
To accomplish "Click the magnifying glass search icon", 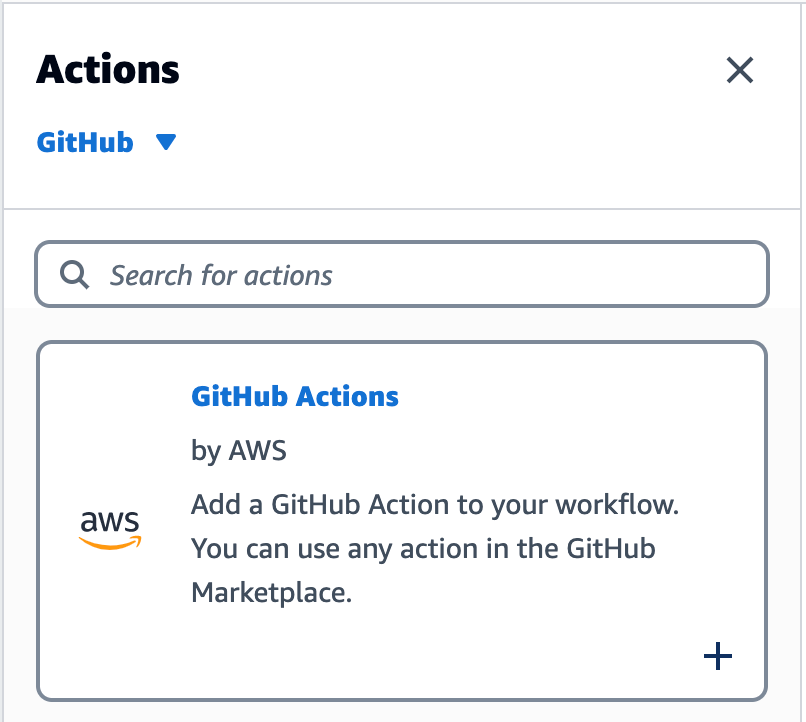I will [74, 274].
